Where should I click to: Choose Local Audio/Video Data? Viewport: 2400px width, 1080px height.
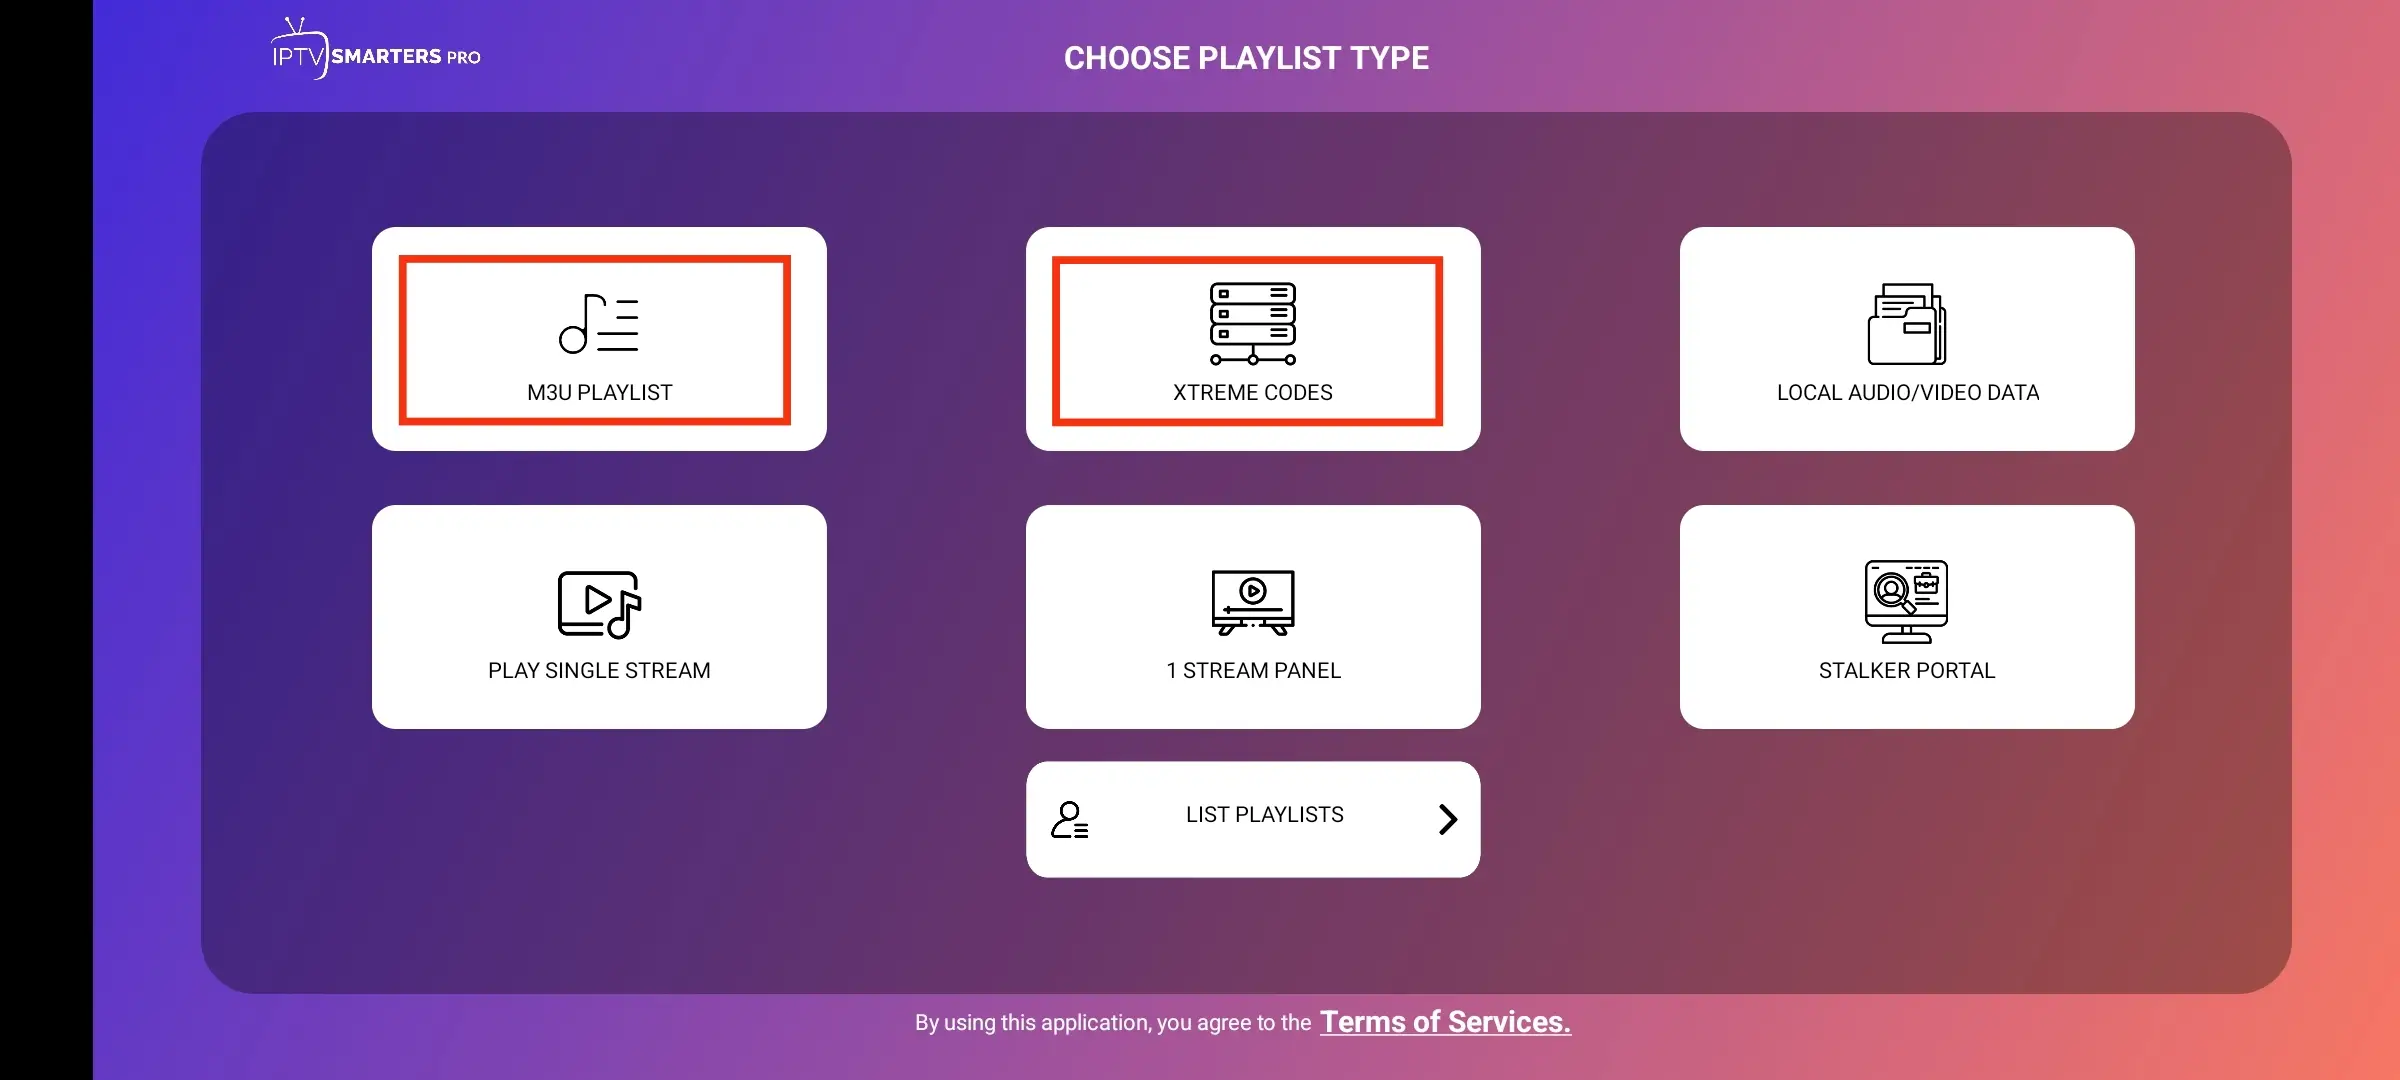[x=1906, y=340]
